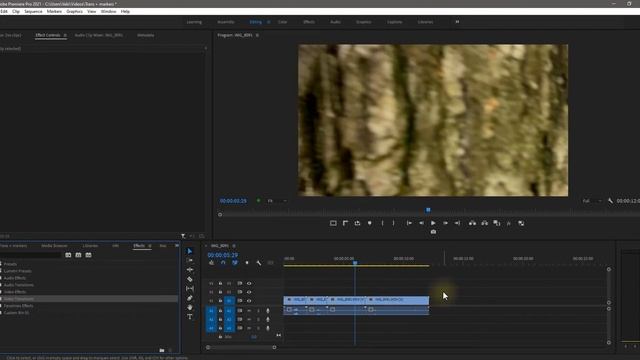Open the Editing workspace menu icon
Viewport: 640px width, 360px height.
coord(269,22)
